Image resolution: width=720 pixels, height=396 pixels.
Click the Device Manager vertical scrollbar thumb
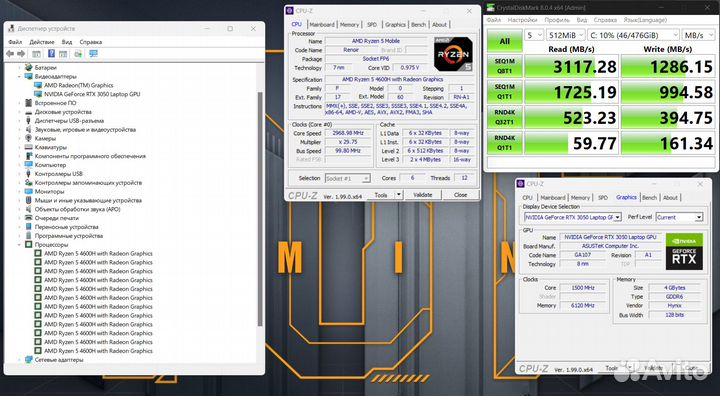click(260, 209)
